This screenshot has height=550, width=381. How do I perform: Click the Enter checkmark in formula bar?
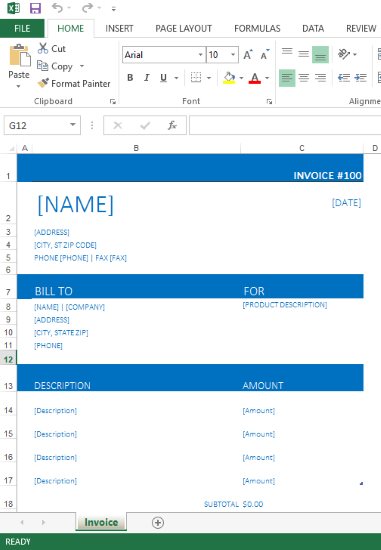click(x=145, y=125)
